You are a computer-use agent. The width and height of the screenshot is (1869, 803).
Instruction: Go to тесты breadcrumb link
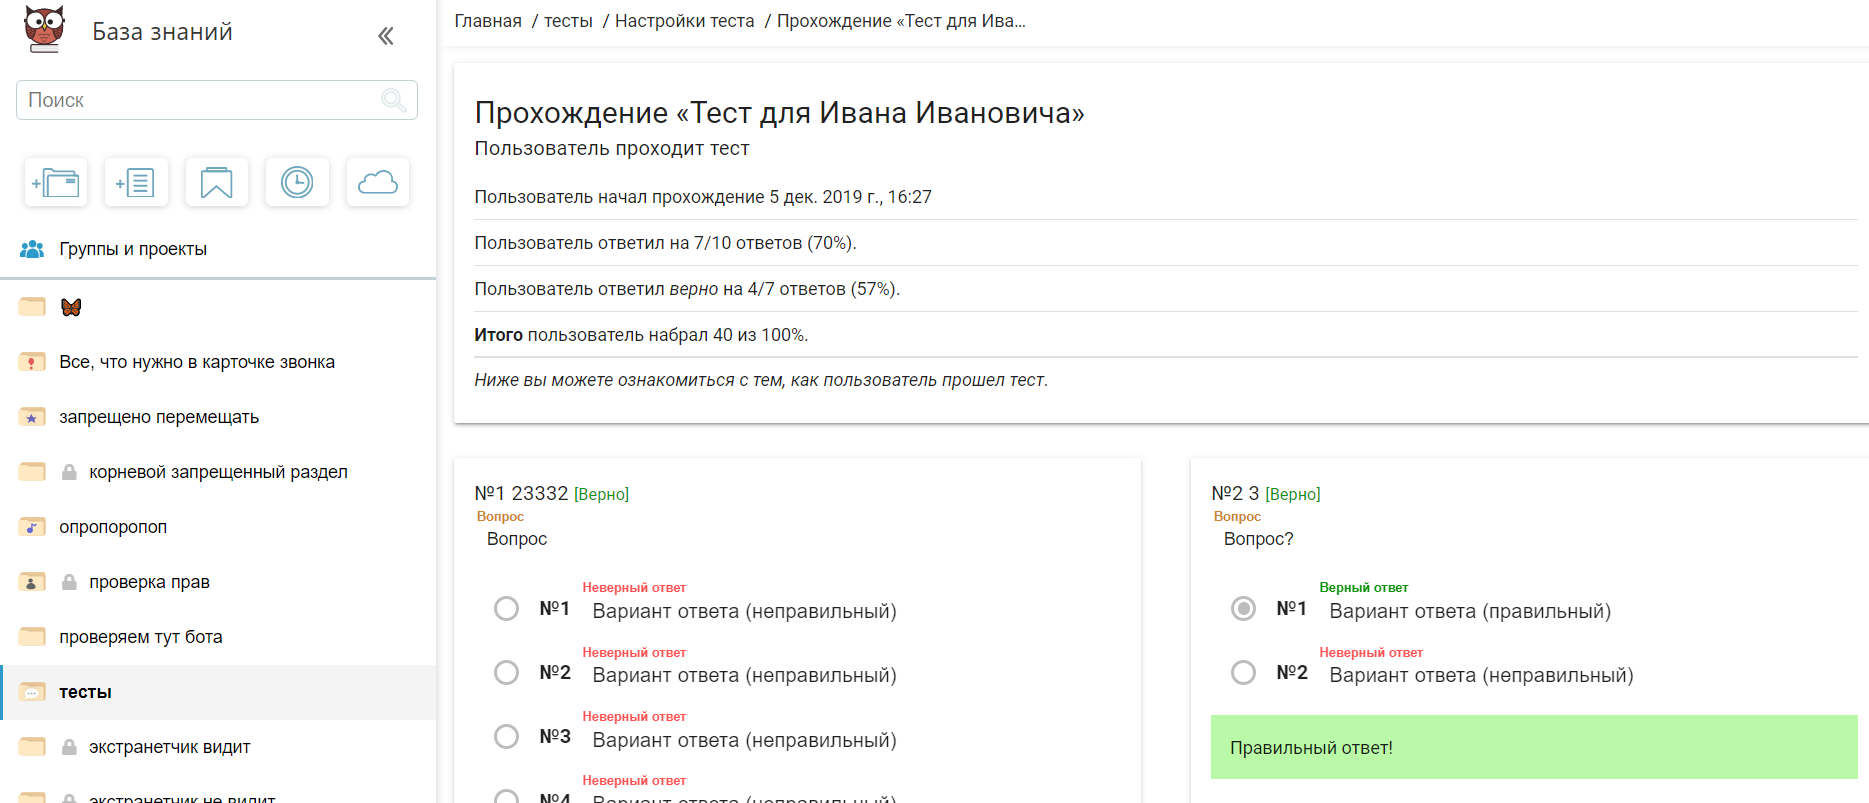(568, 21)
